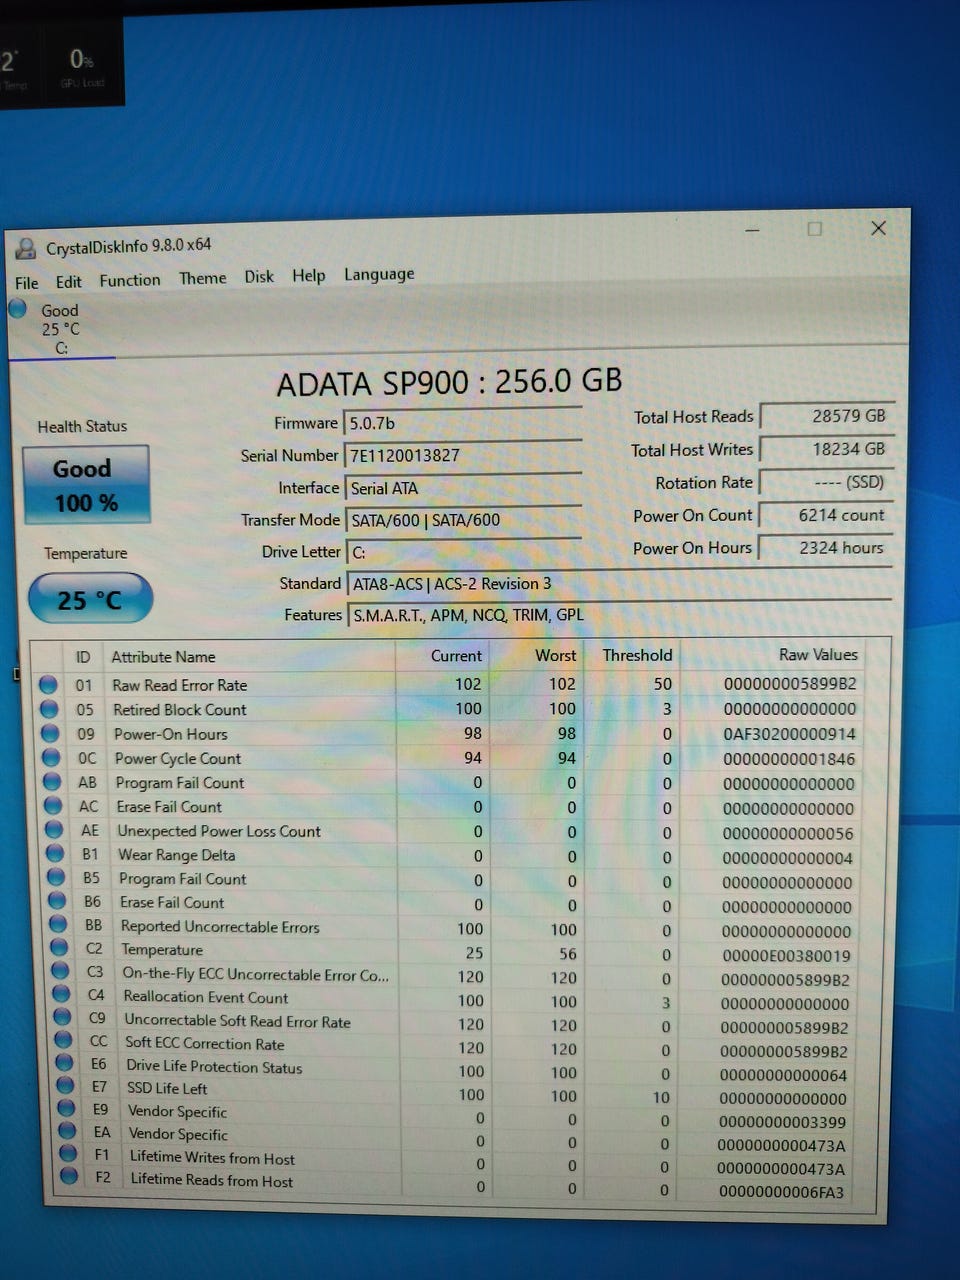Click the CrystalDiskInfo title bar app icon
This screenshot has height=1280, width=960.
coord(26,247)
